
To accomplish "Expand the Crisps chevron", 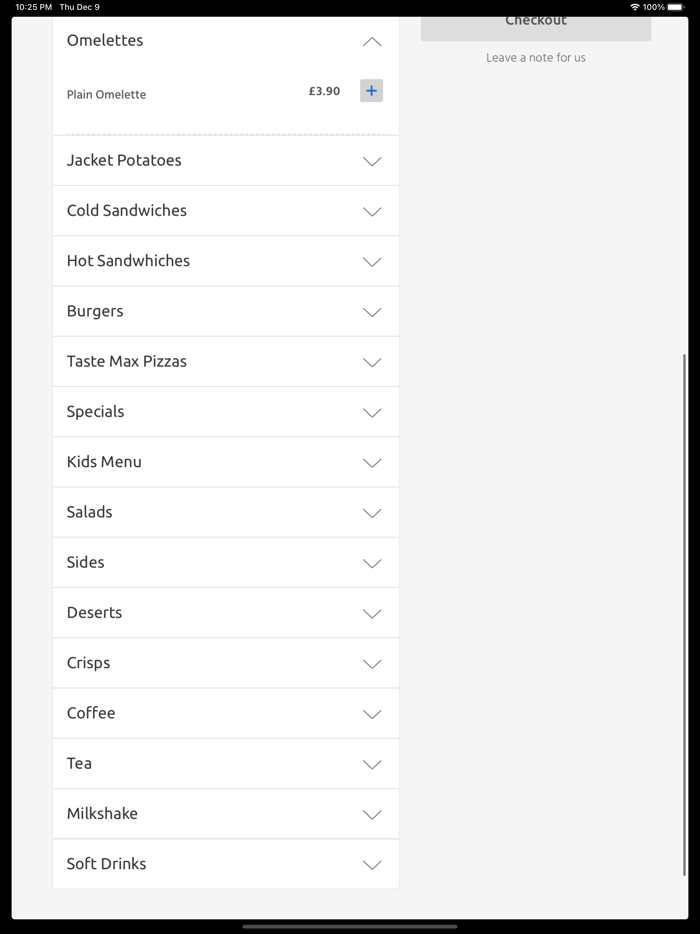I will click(372, 663).
